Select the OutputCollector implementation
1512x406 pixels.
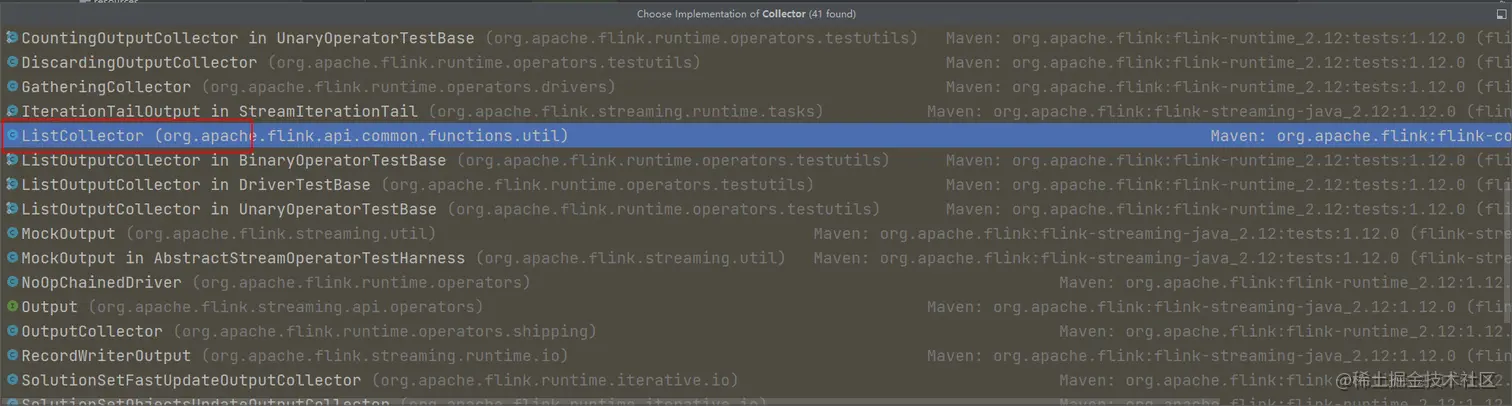coord(756,331)
